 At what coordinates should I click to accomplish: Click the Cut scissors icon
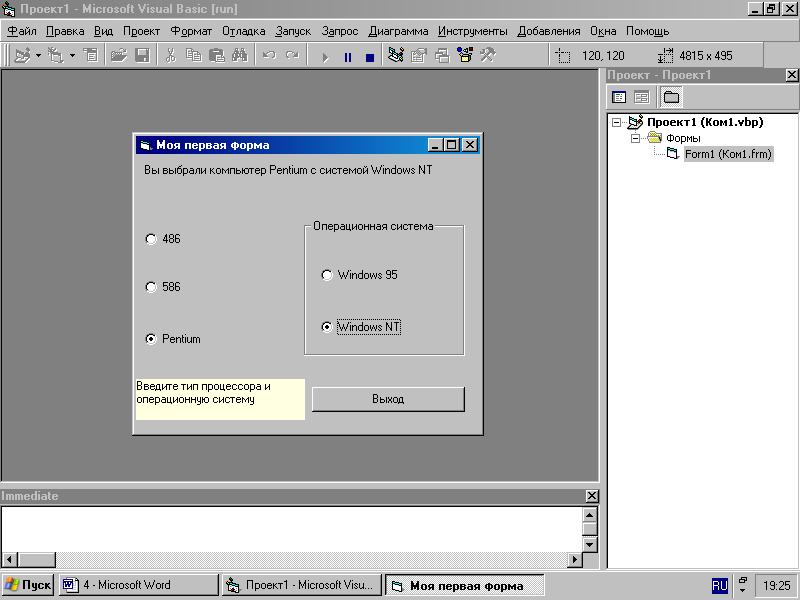click(x=170, y=55)
